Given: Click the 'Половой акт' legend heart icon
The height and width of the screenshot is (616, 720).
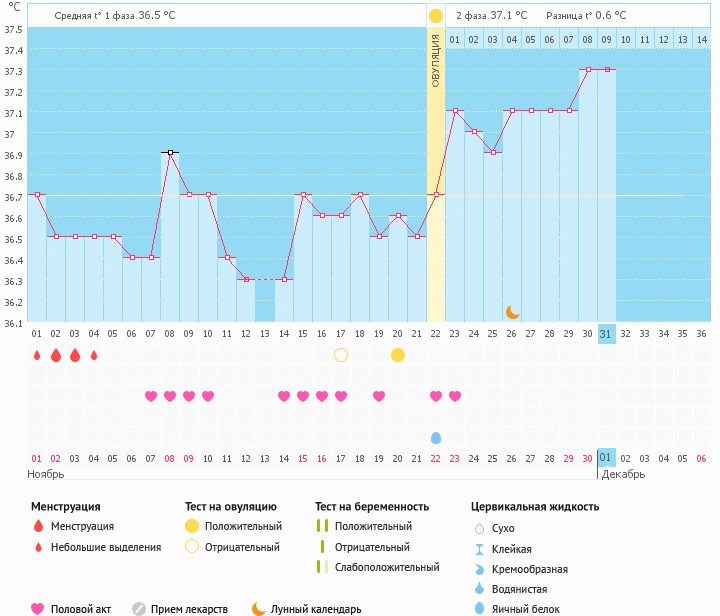Looking at the screenshot, I should (38, 608).
